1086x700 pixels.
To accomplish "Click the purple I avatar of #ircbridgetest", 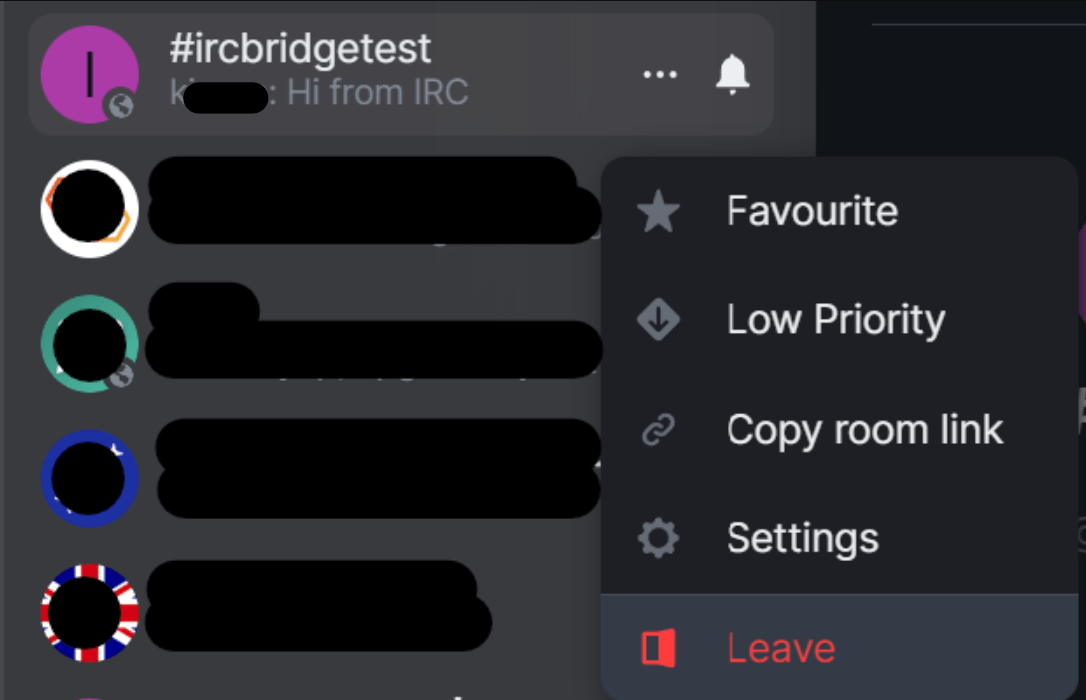I will point(89,74).
